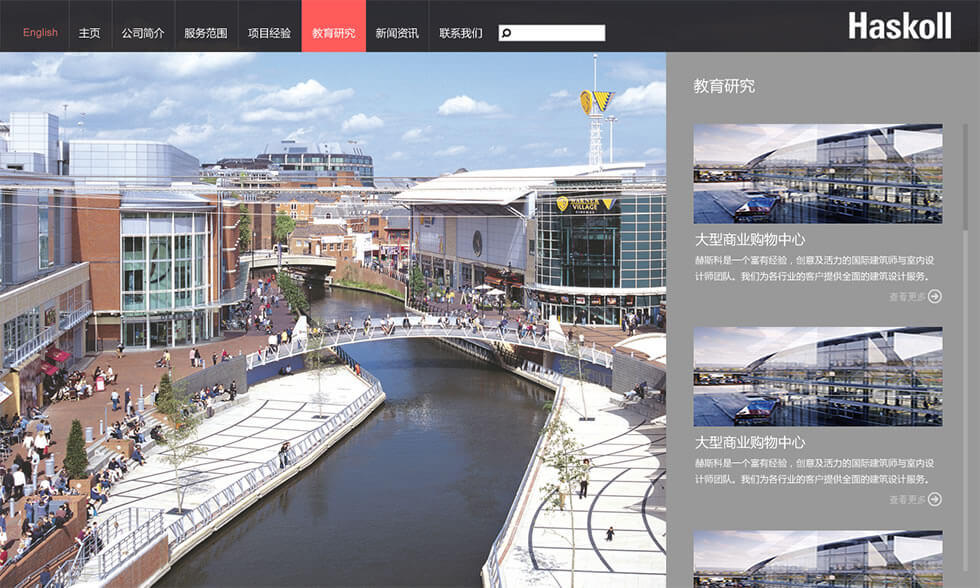
Task: Open the third, partly visible building thumbnail
Action: (818, 559)
